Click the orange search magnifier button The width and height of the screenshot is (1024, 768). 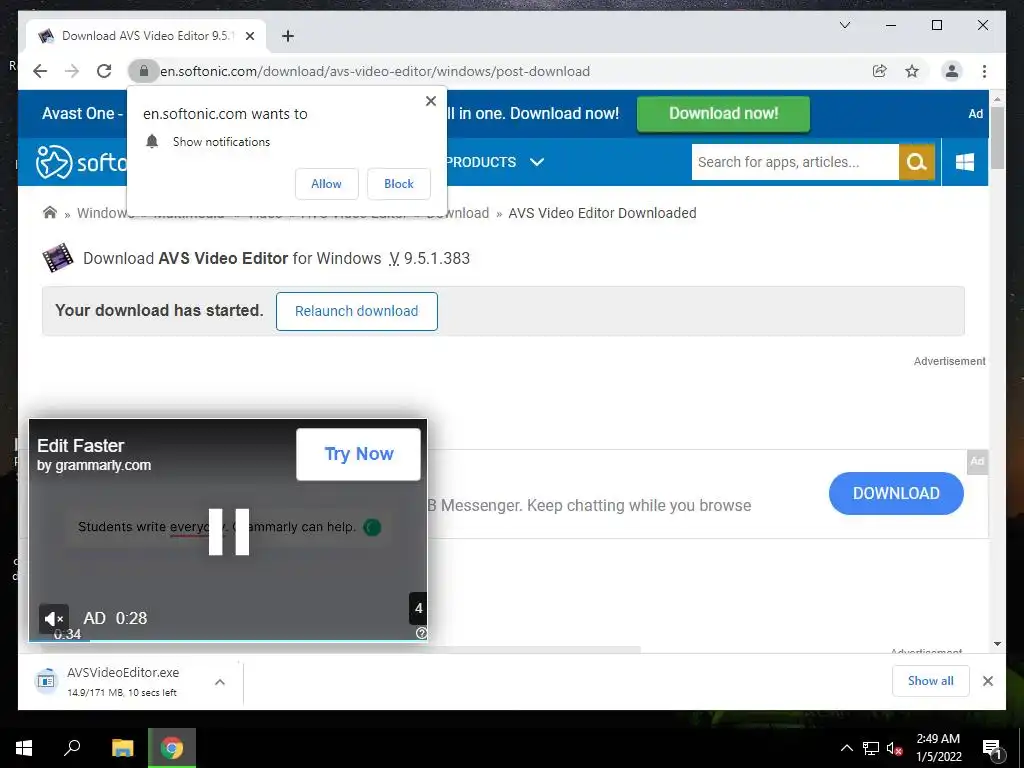917,162
